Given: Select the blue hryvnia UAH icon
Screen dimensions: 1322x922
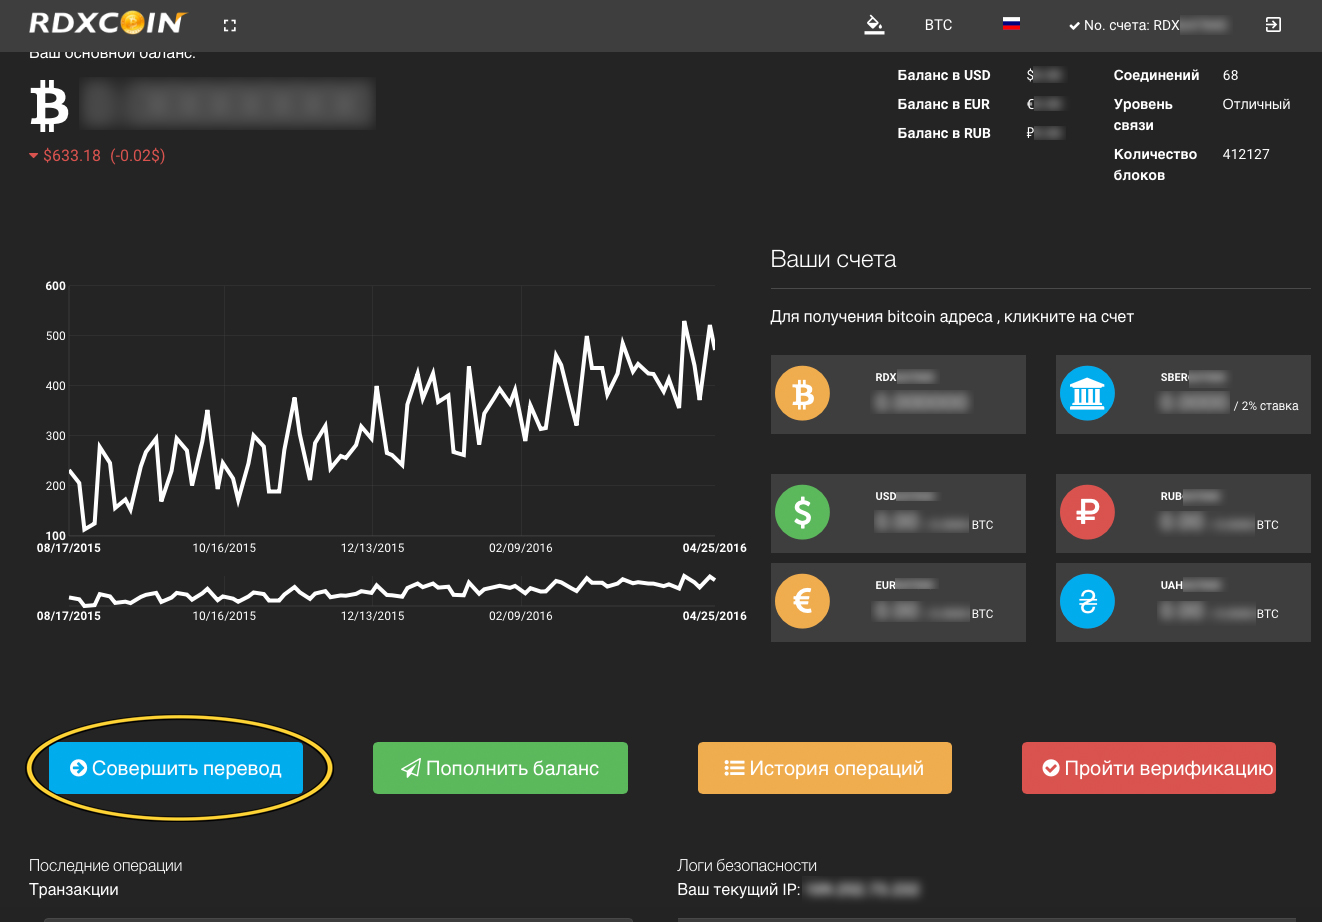Looking at the screenshot, I should click(1087, 601).
